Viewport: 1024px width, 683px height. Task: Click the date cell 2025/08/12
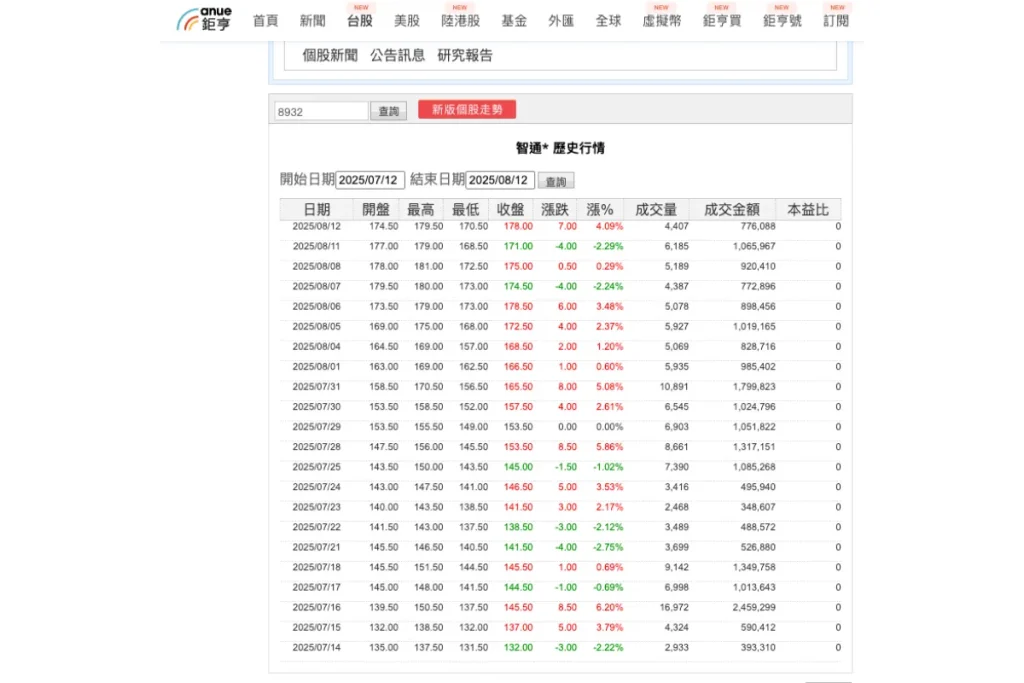[317, 227]
